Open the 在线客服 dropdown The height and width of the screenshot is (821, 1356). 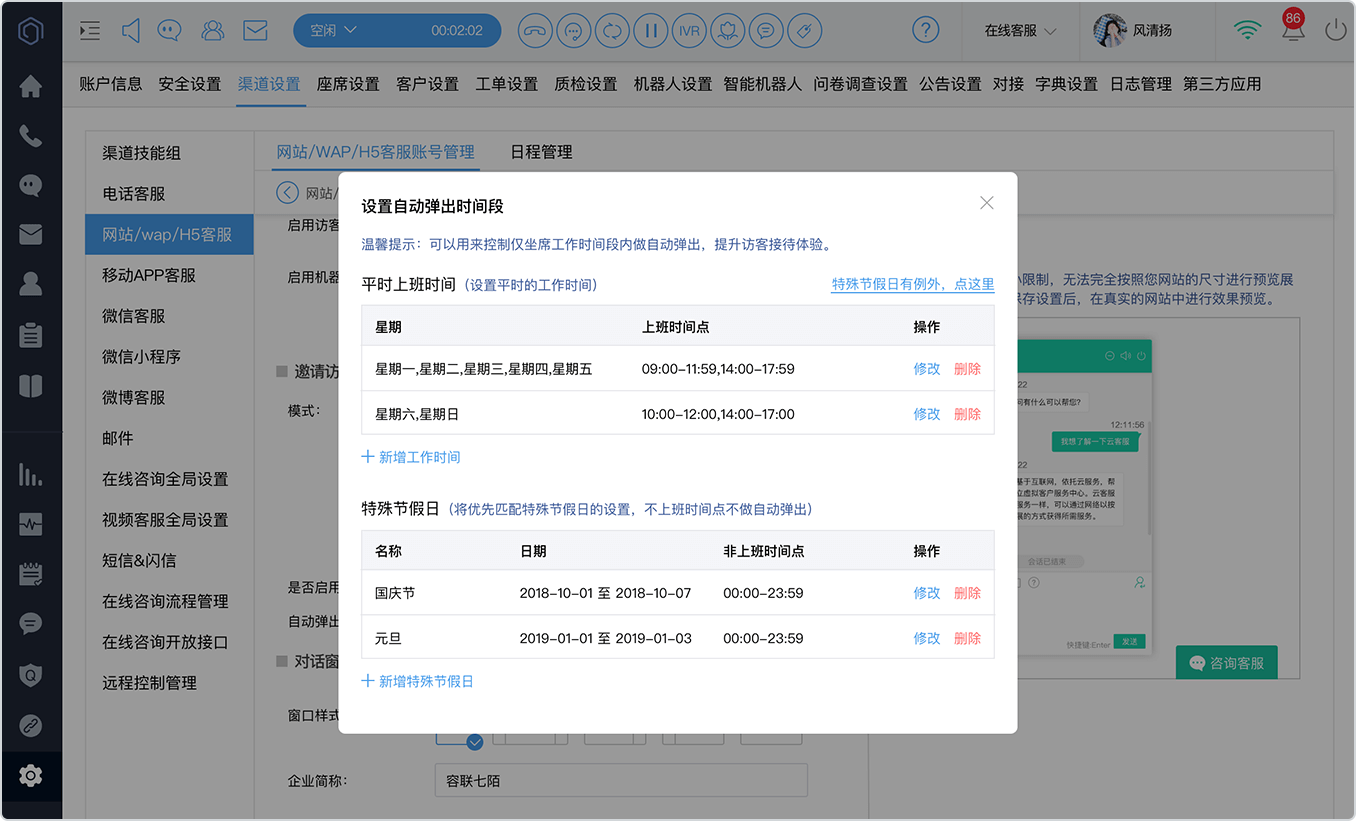pos(1020,31)
